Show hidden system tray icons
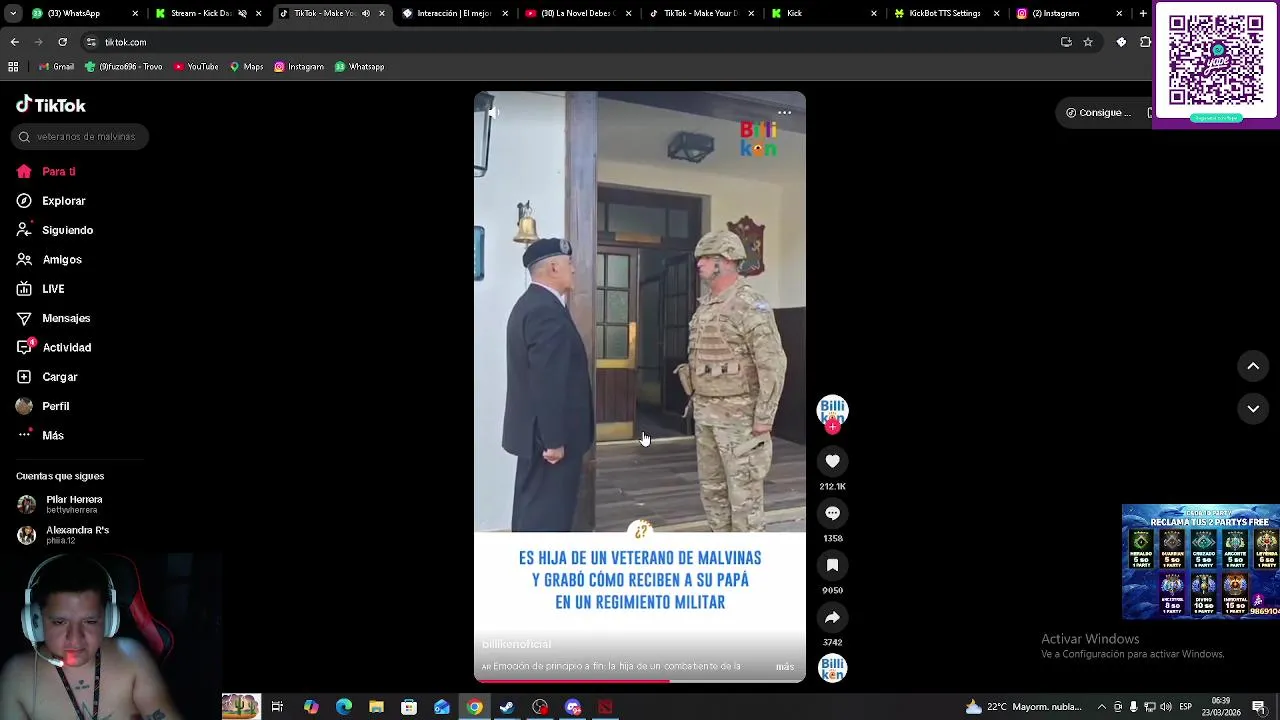1280x720 pixels. click(1102, 707)
